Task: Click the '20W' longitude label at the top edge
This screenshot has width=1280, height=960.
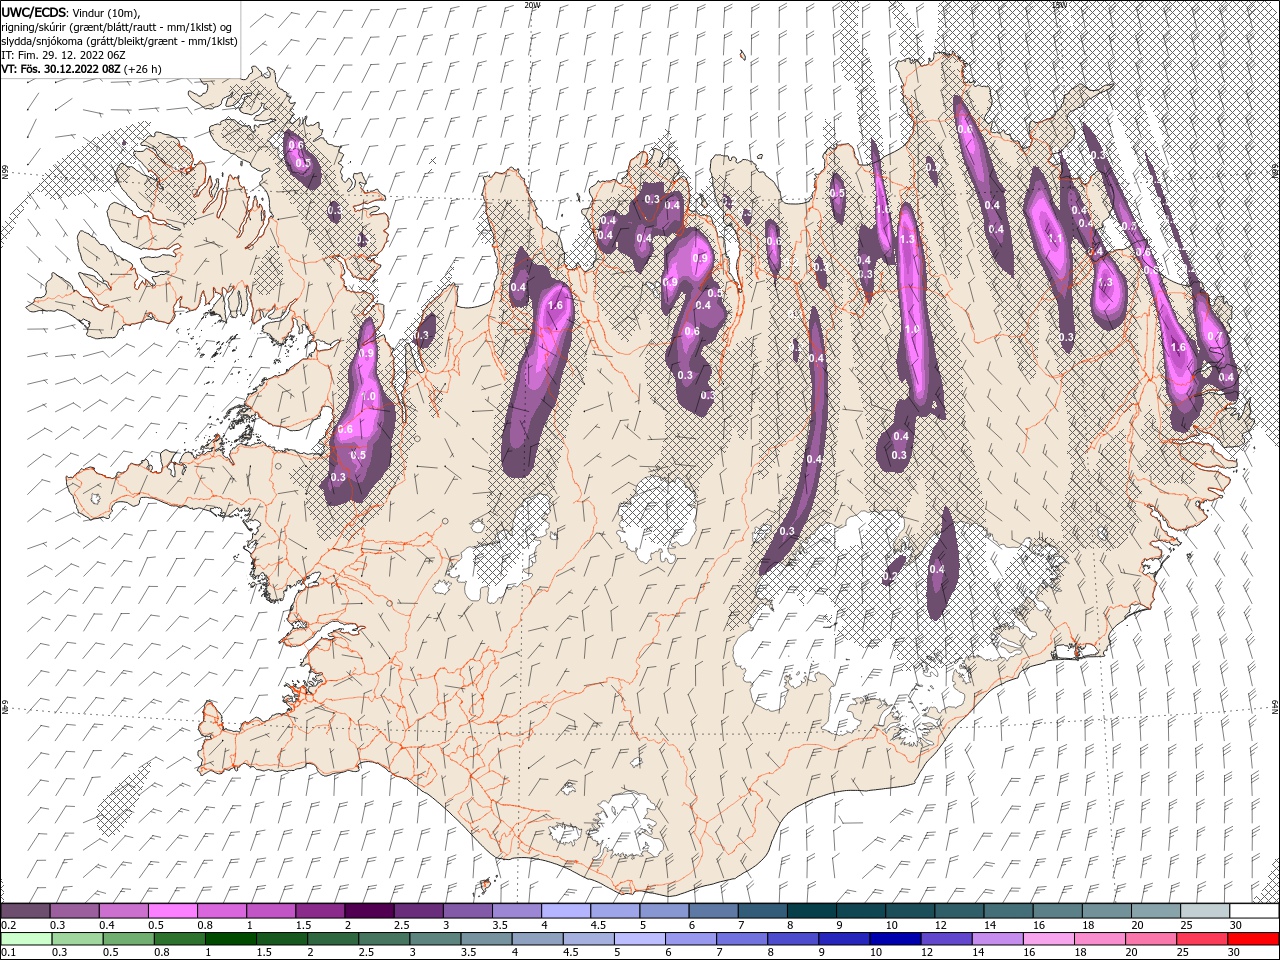Action: click(x=532, y=4)
